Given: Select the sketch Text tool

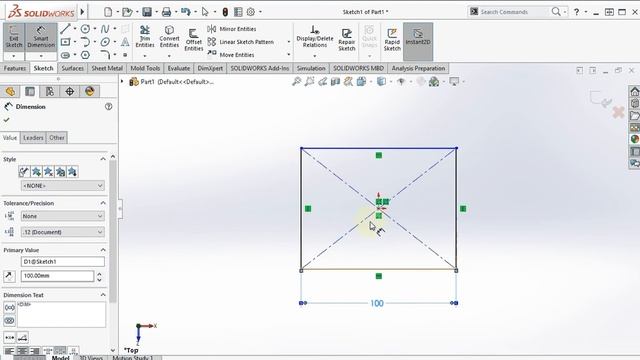Looking at the screenshot, I should click(x=125, y=42).
